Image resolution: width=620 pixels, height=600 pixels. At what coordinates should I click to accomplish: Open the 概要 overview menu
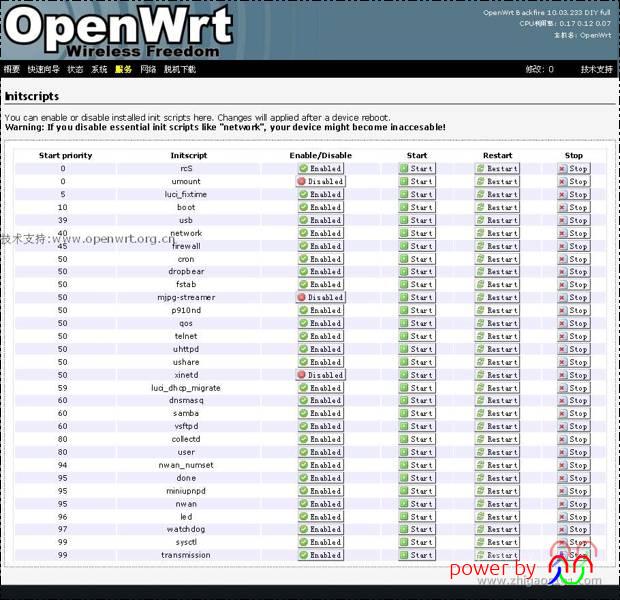[x=11, y=70]
